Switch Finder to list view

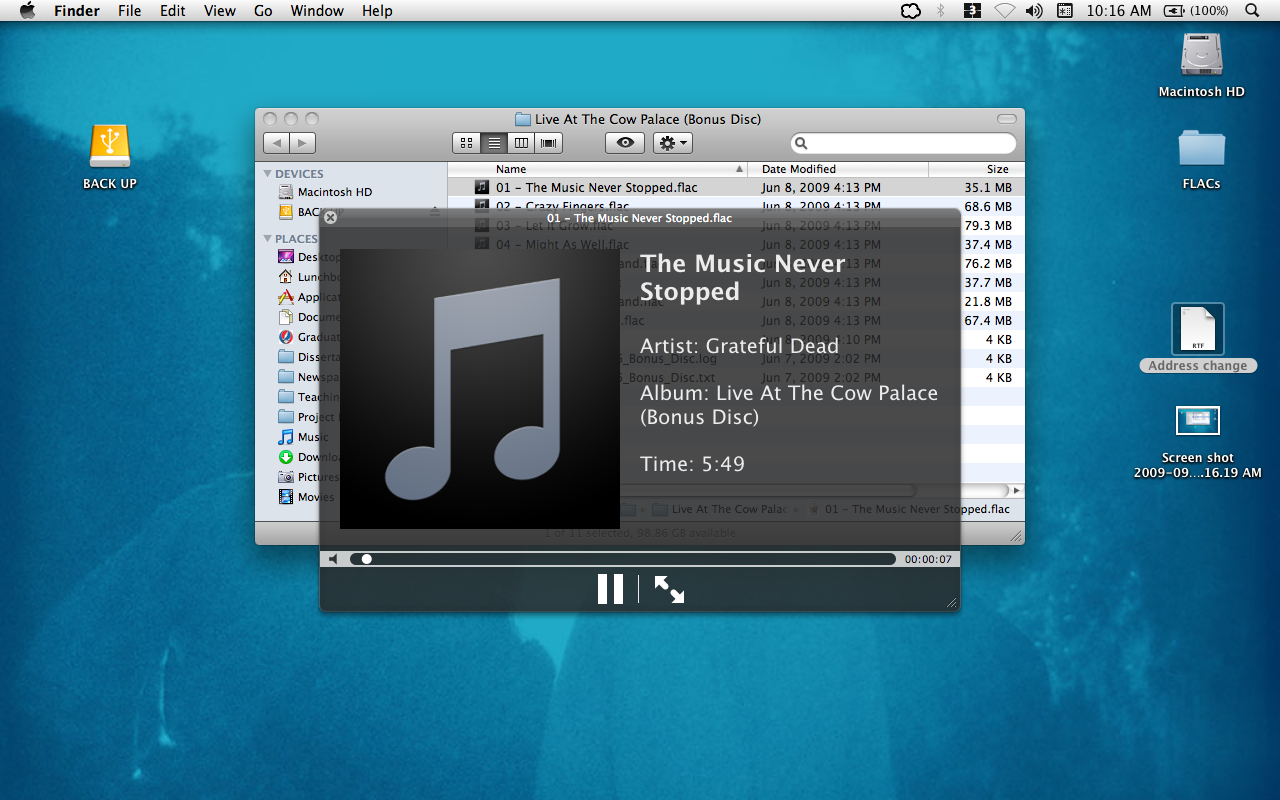(494, 143)
